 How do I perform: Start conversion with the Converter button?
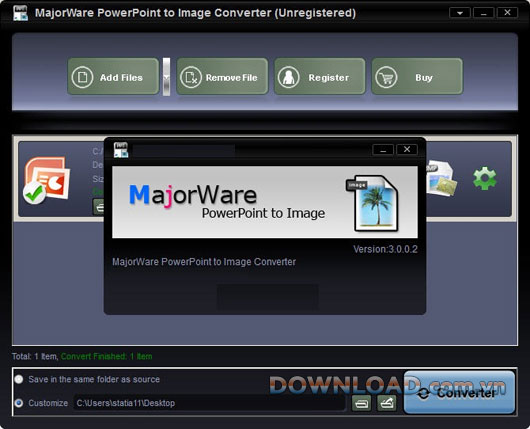(x=459, y=392)
